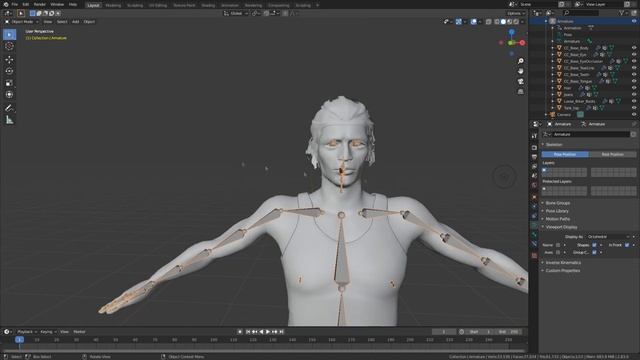The width and height of the screenshot is (640, 360).
Task: Click the Blender logo menu icon
Action: coord(6,4)
